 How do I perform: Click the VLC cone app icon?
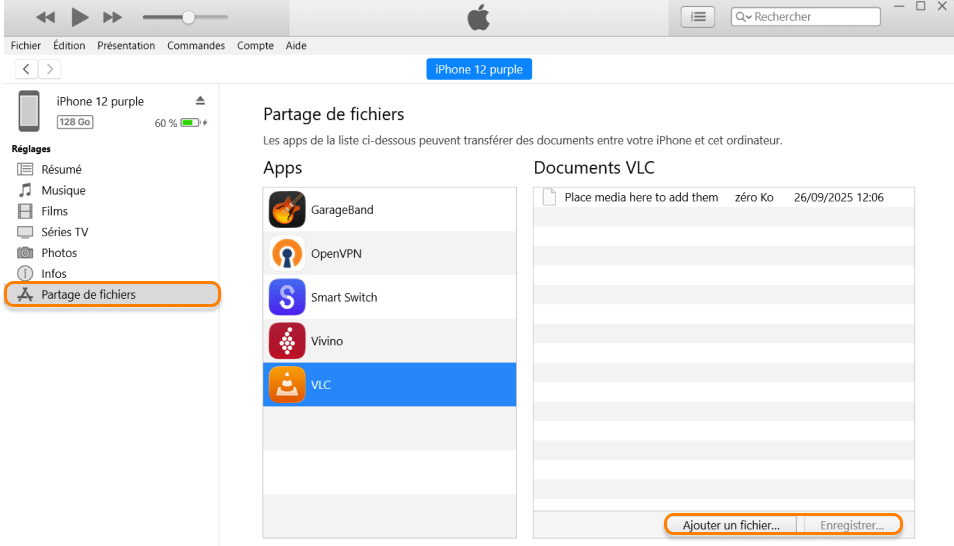287,385
